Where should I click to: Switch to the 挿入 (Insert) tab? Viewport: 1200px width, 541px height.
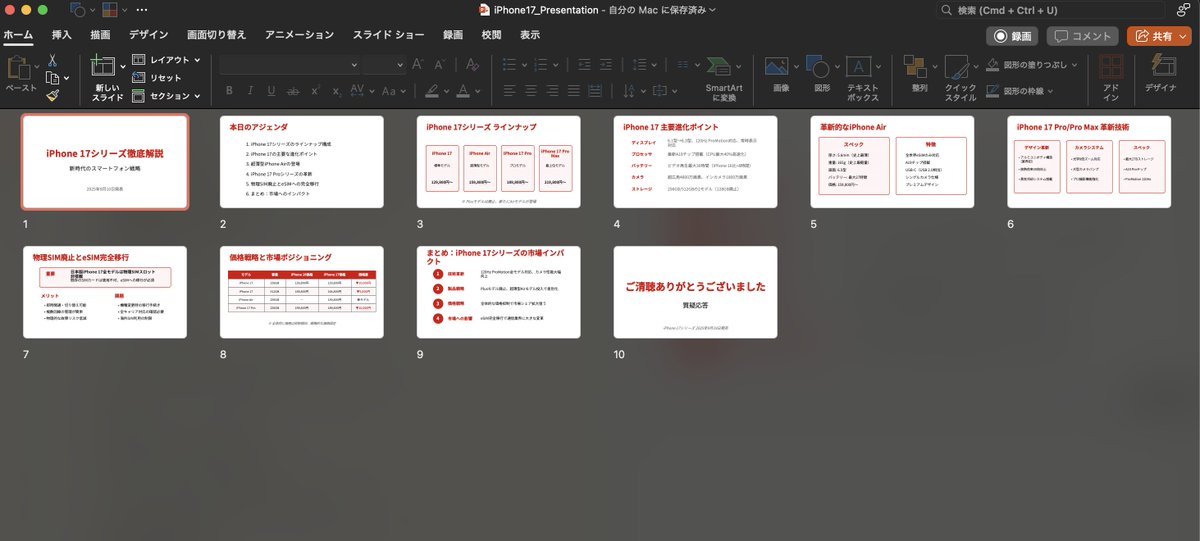[x=62, y=35]
